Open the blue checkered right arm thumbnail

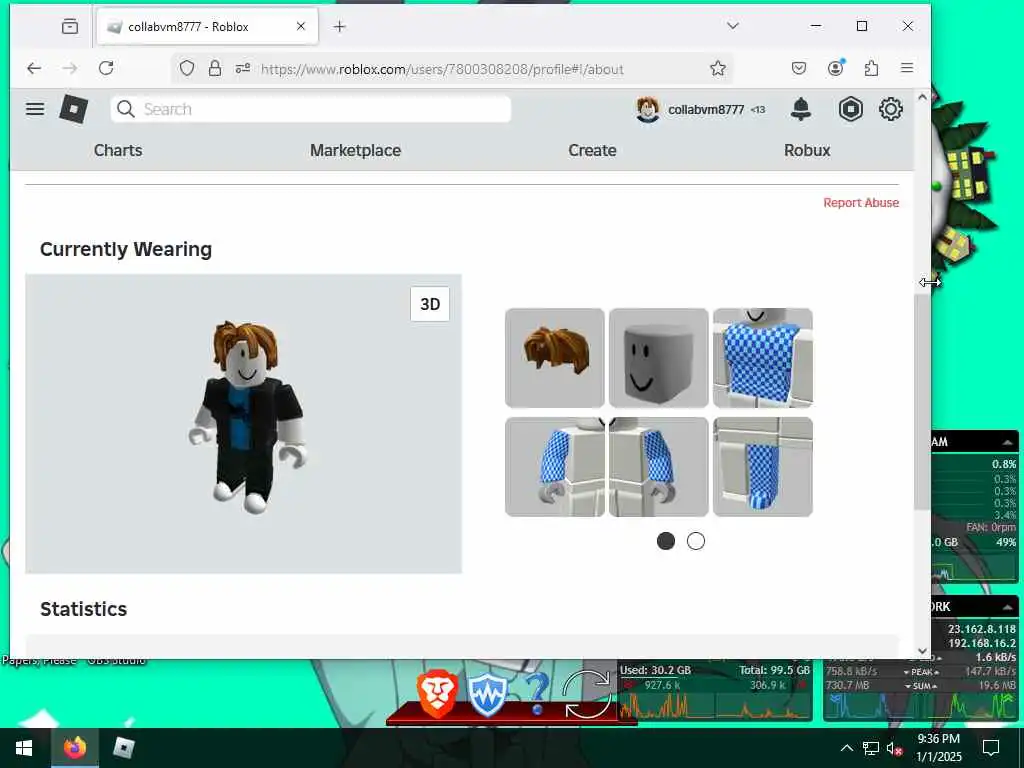[x=554, y=467]
